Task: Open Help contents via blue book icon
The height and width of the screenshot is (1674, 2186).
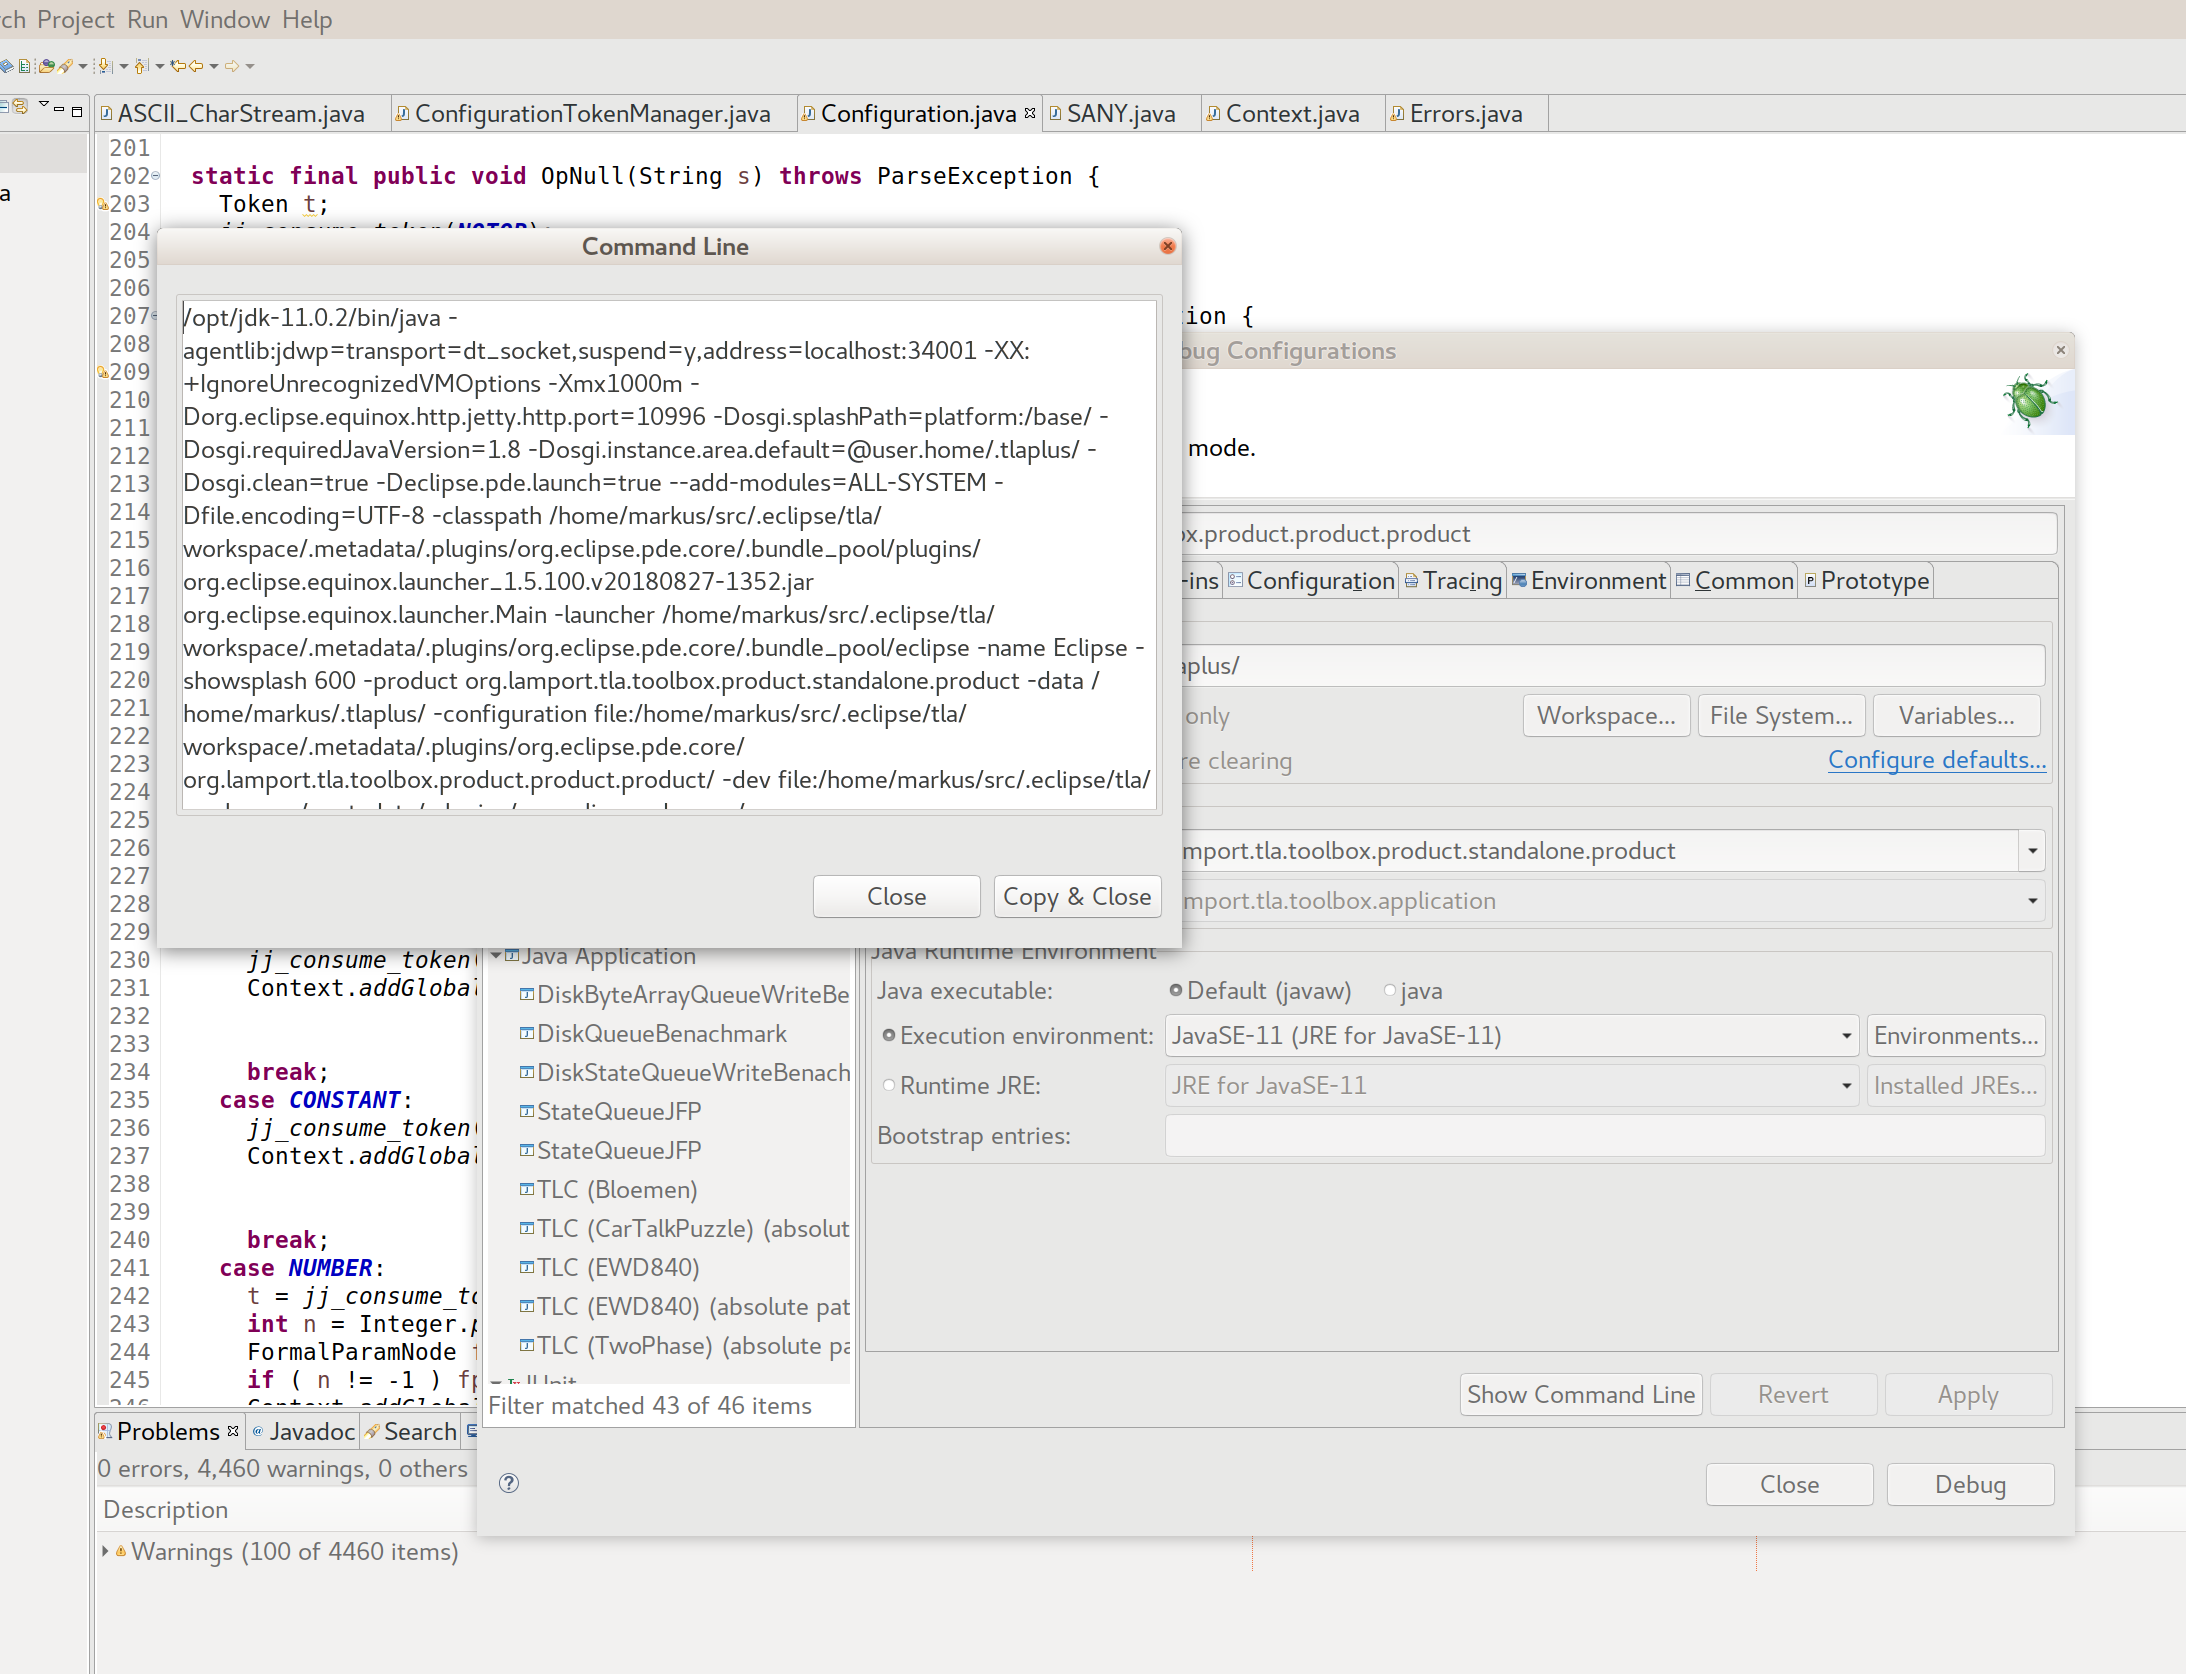Action: tap(8, 66)
